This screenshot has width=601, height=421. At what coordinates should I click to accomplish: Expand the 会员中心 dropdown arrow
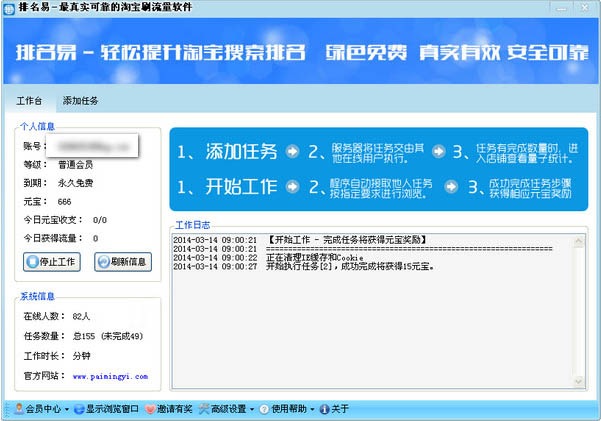click(x=67, y=409)
